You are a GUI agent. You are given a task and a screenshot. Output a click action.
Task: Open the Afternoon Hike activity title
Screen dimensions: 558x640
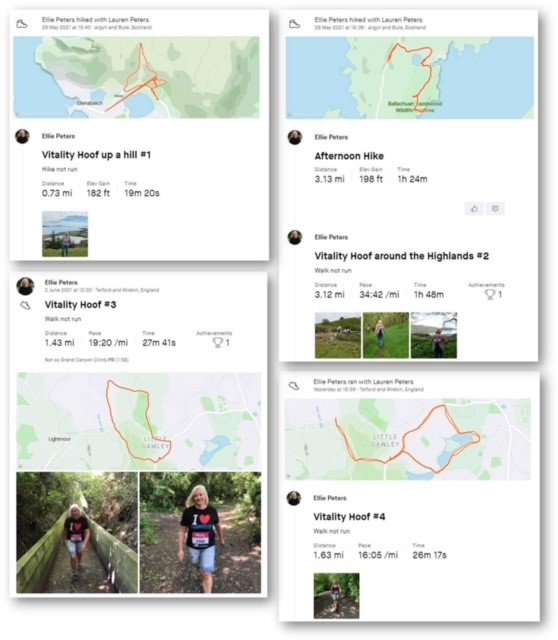click(349, 156)
